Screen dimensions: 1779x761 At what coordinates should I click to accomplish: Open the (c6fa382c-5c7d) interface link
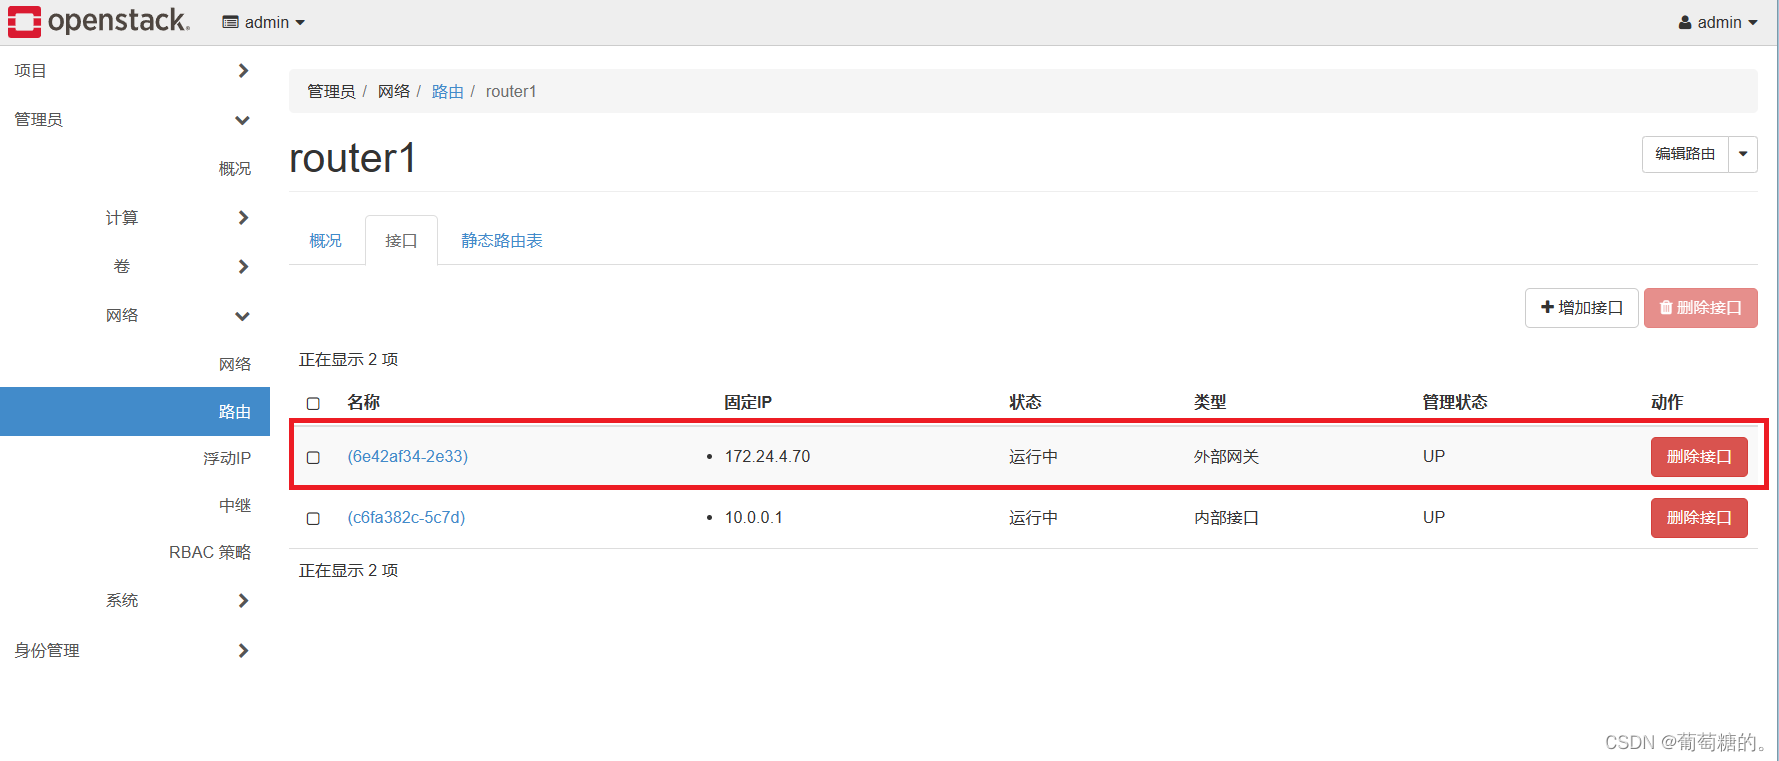[x=406, y=517]
